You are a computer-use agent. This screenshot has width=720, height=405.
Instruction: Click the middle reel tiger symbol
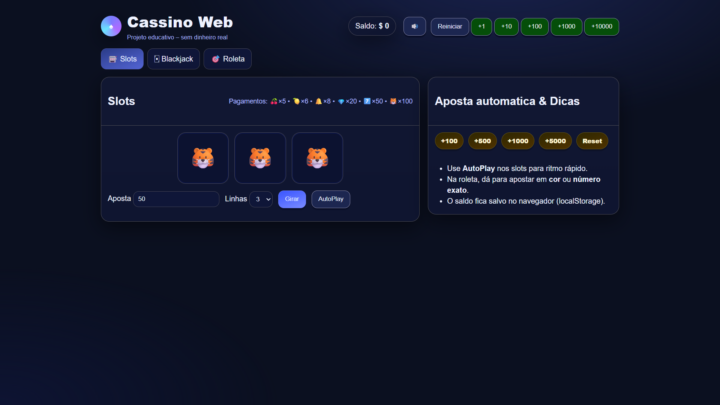[x=260, y=158]
